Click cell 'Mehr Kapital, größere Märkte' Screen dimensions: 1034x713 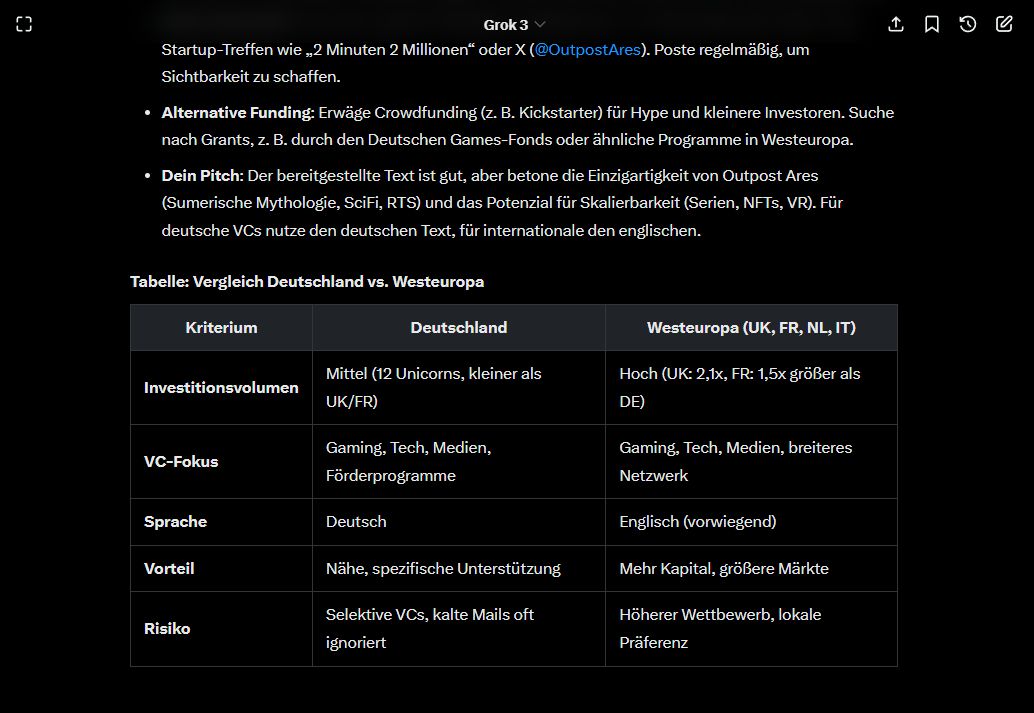point(751,568)
